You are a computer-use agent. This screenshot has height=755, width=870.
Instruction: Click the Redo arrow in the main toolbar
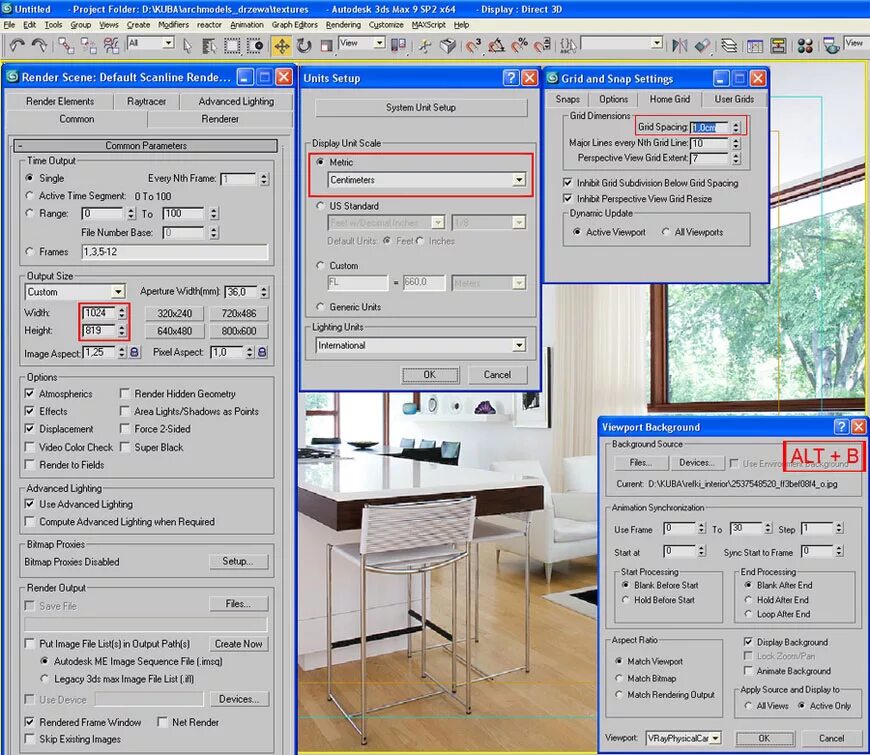point(39,45)
